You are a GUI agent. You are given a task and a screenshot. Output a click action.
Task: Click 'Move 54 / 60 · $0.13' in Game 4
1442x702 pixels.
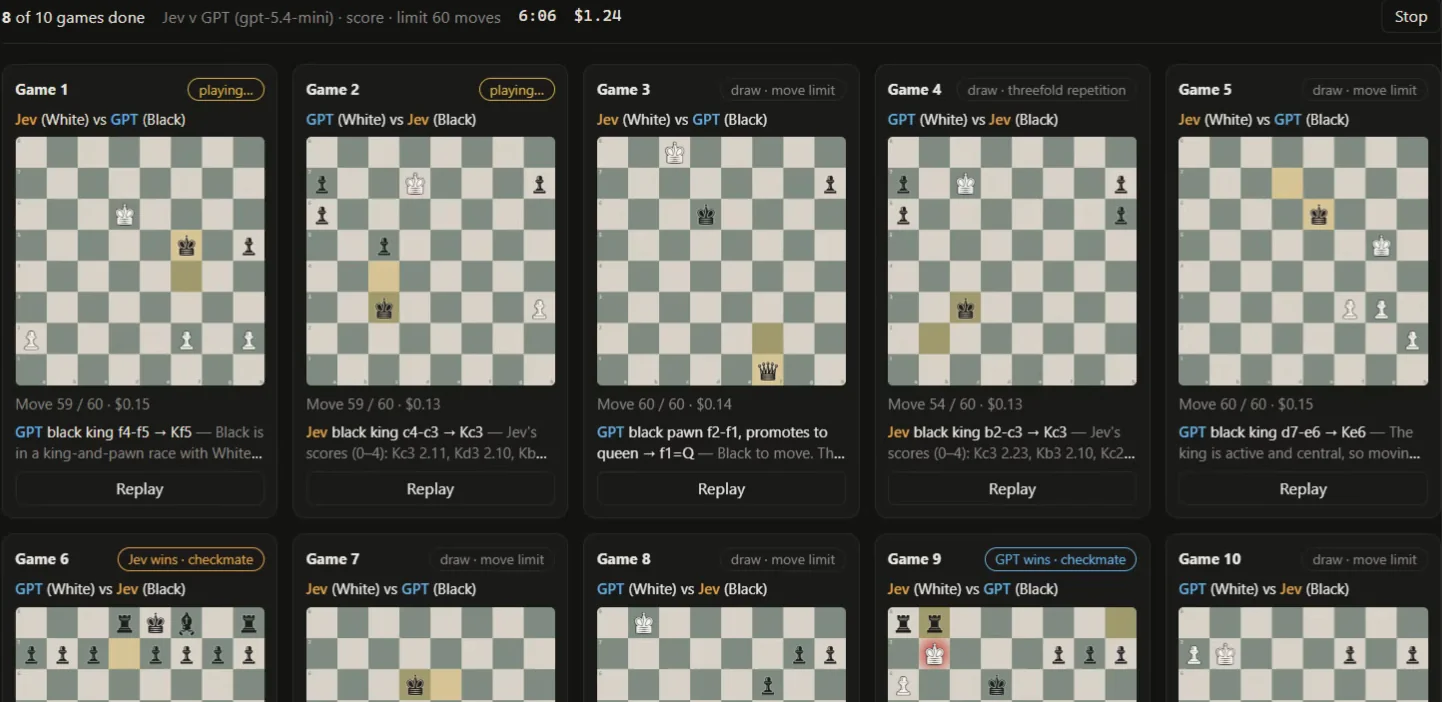pyautogui.click(x=955, y=405)
